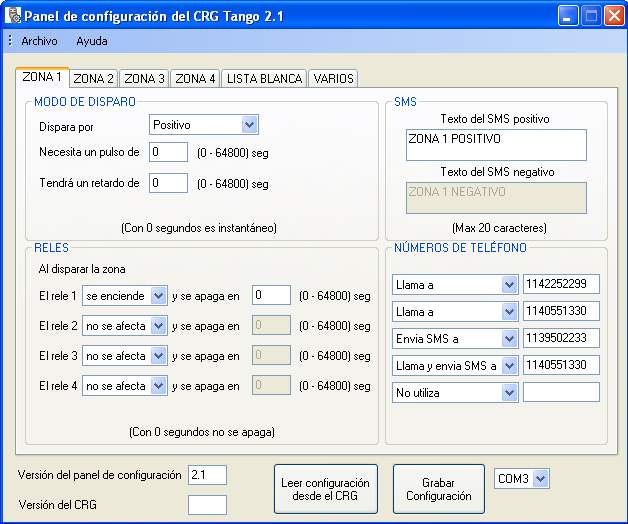Open the El rele 3 action dropdown
628x524 pixels.
pos(125,356)
